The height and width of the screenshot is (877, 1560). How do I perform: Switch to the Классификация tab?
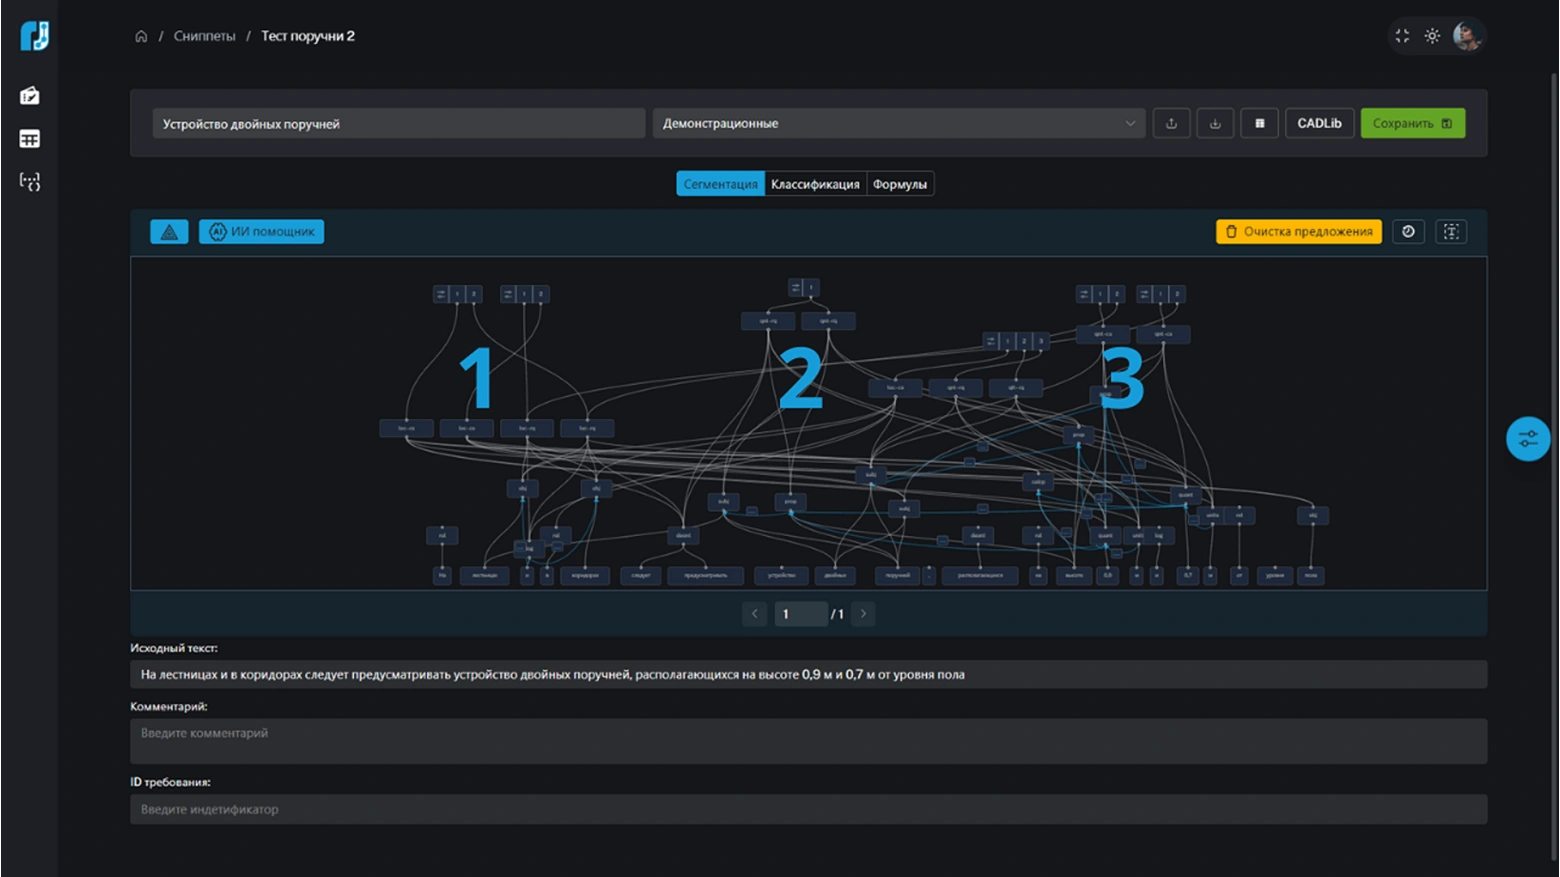coord(815,184)
